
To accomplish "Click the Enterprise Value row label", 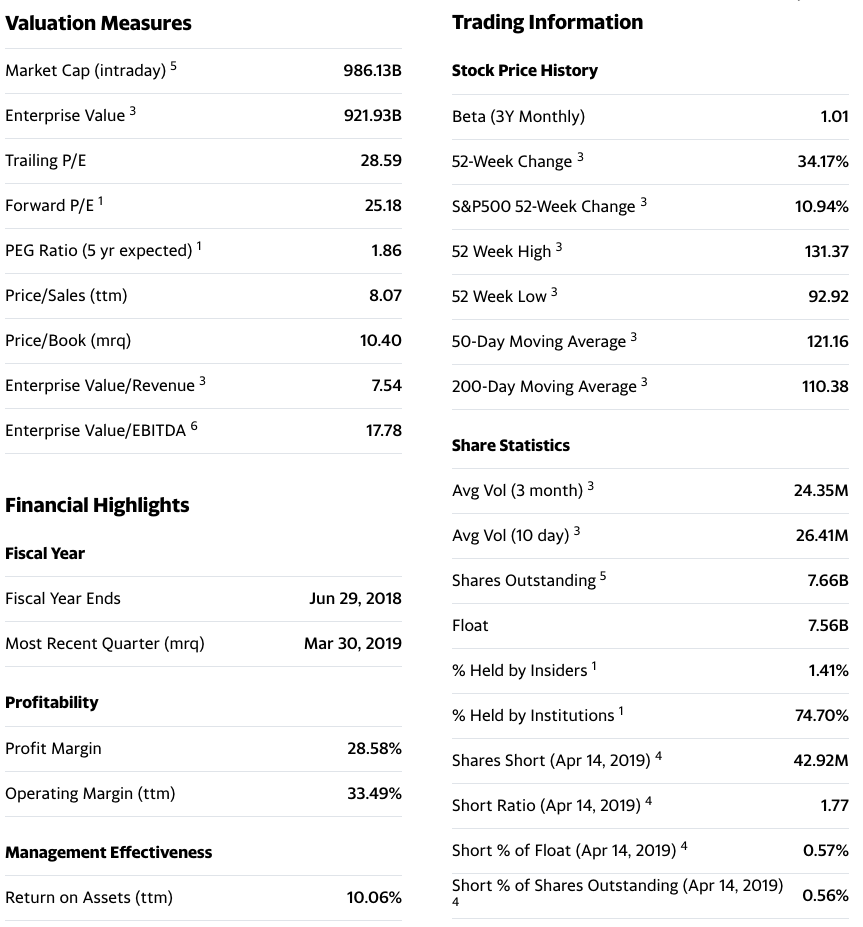I will click(65, 115).
